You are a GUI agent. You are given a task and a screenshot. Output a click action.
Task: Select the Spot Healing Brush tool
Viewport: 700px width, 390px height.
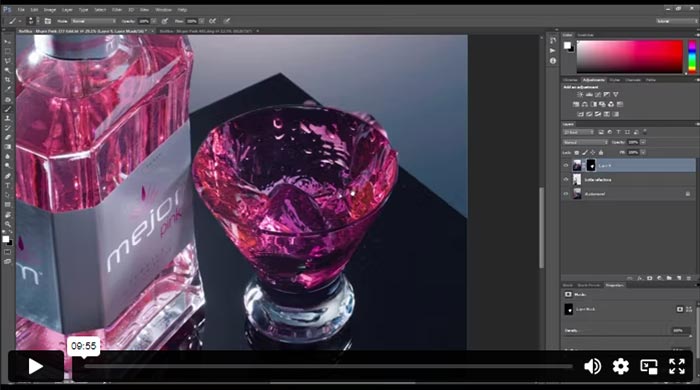(x=8, y=100)
